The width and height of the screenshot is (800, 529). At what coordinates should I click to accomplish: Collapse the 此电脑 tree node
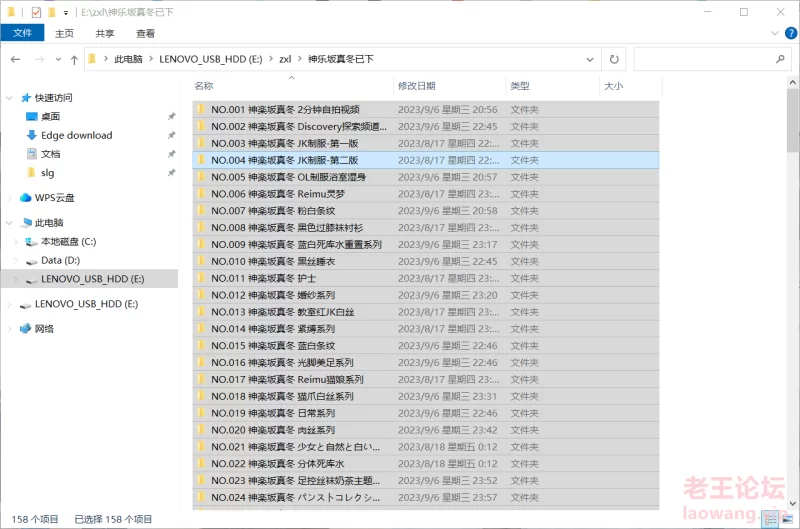pyautogui.click(x=9, y=223)
